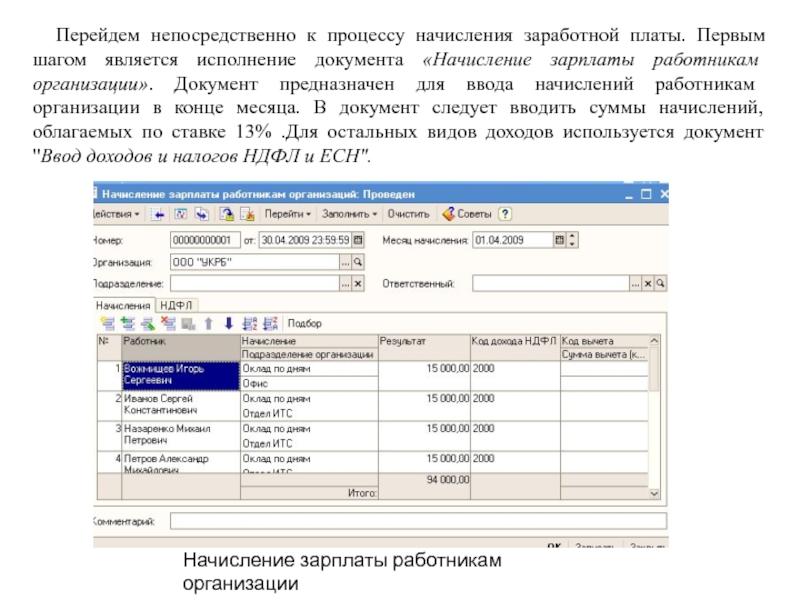Click the enter-on-basis toolbar icon
Screen dimensions: 800x600
(202, 214)
